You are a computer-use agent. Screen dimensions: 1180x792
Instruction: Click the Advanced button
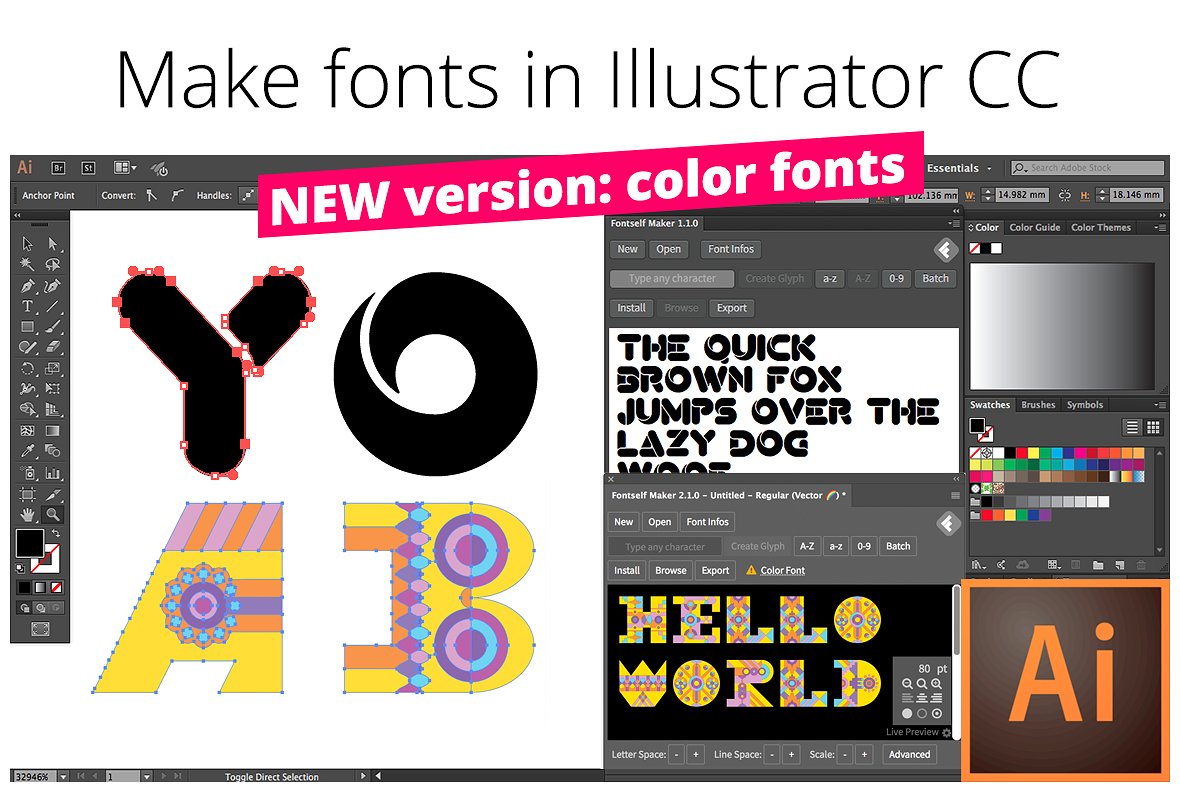point(909,754)
